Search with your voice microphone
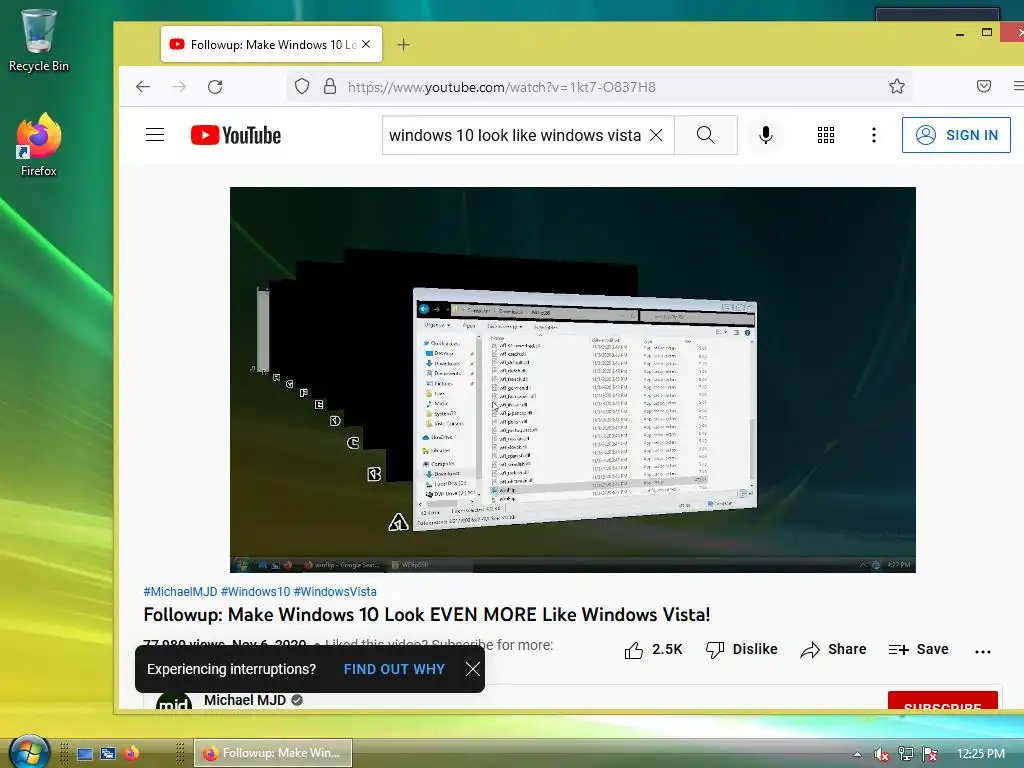Image resolution: width=1024 pixels, height=768 pixels. tap(766, 135)
